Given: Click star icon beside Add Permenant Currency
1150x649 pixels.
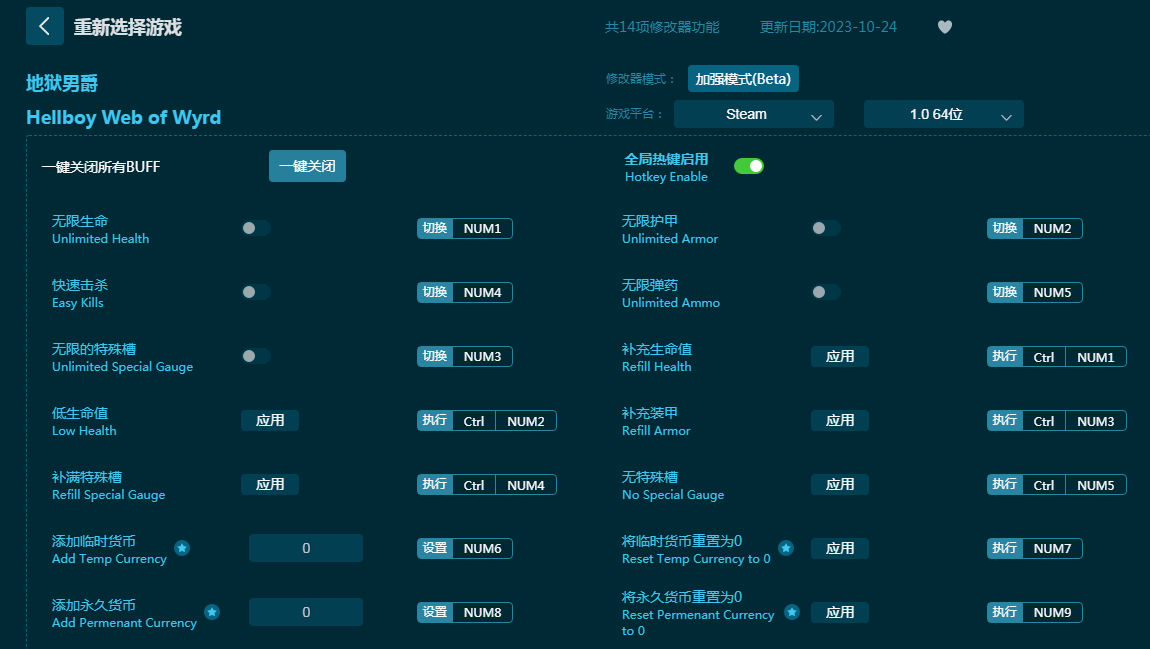Looking at the screenshot, I should tap(212, 612).
